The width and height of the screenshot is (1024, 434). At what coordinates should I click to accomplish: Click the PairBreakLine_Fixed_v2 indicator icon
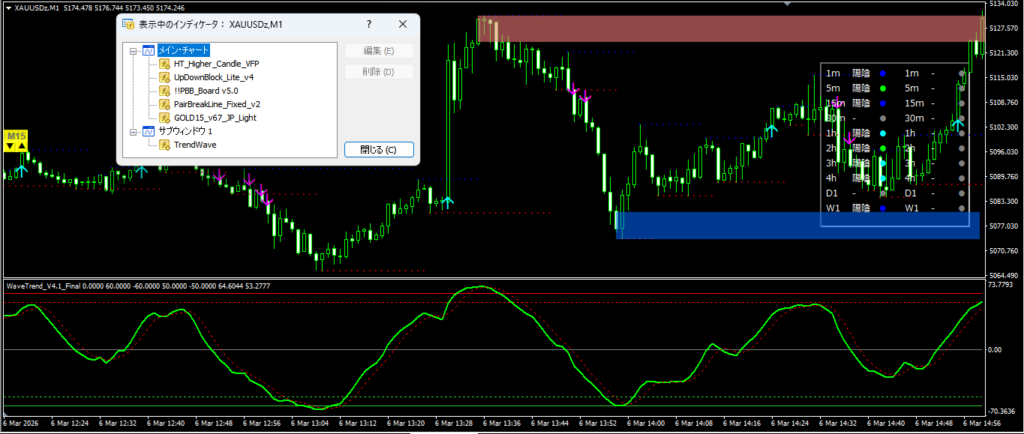click(164, 103)
